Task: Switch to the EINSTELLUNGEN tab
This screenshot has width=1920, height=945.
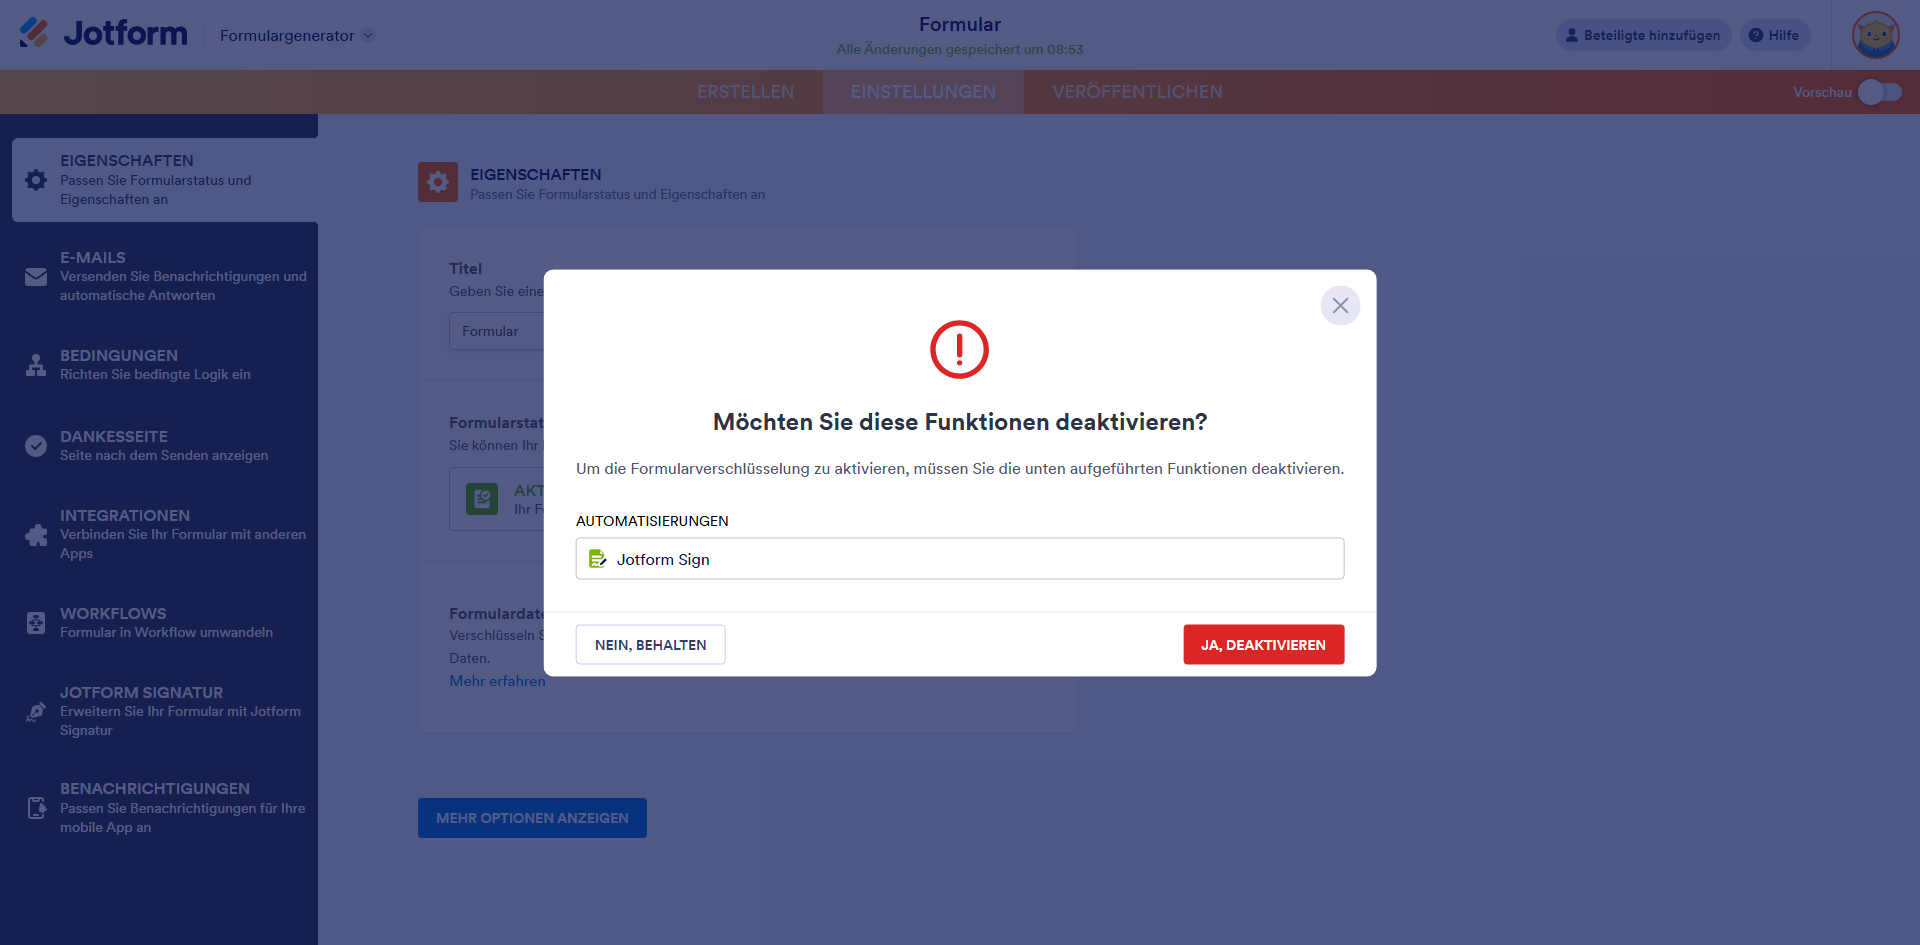Action: [x=923, y=92]
